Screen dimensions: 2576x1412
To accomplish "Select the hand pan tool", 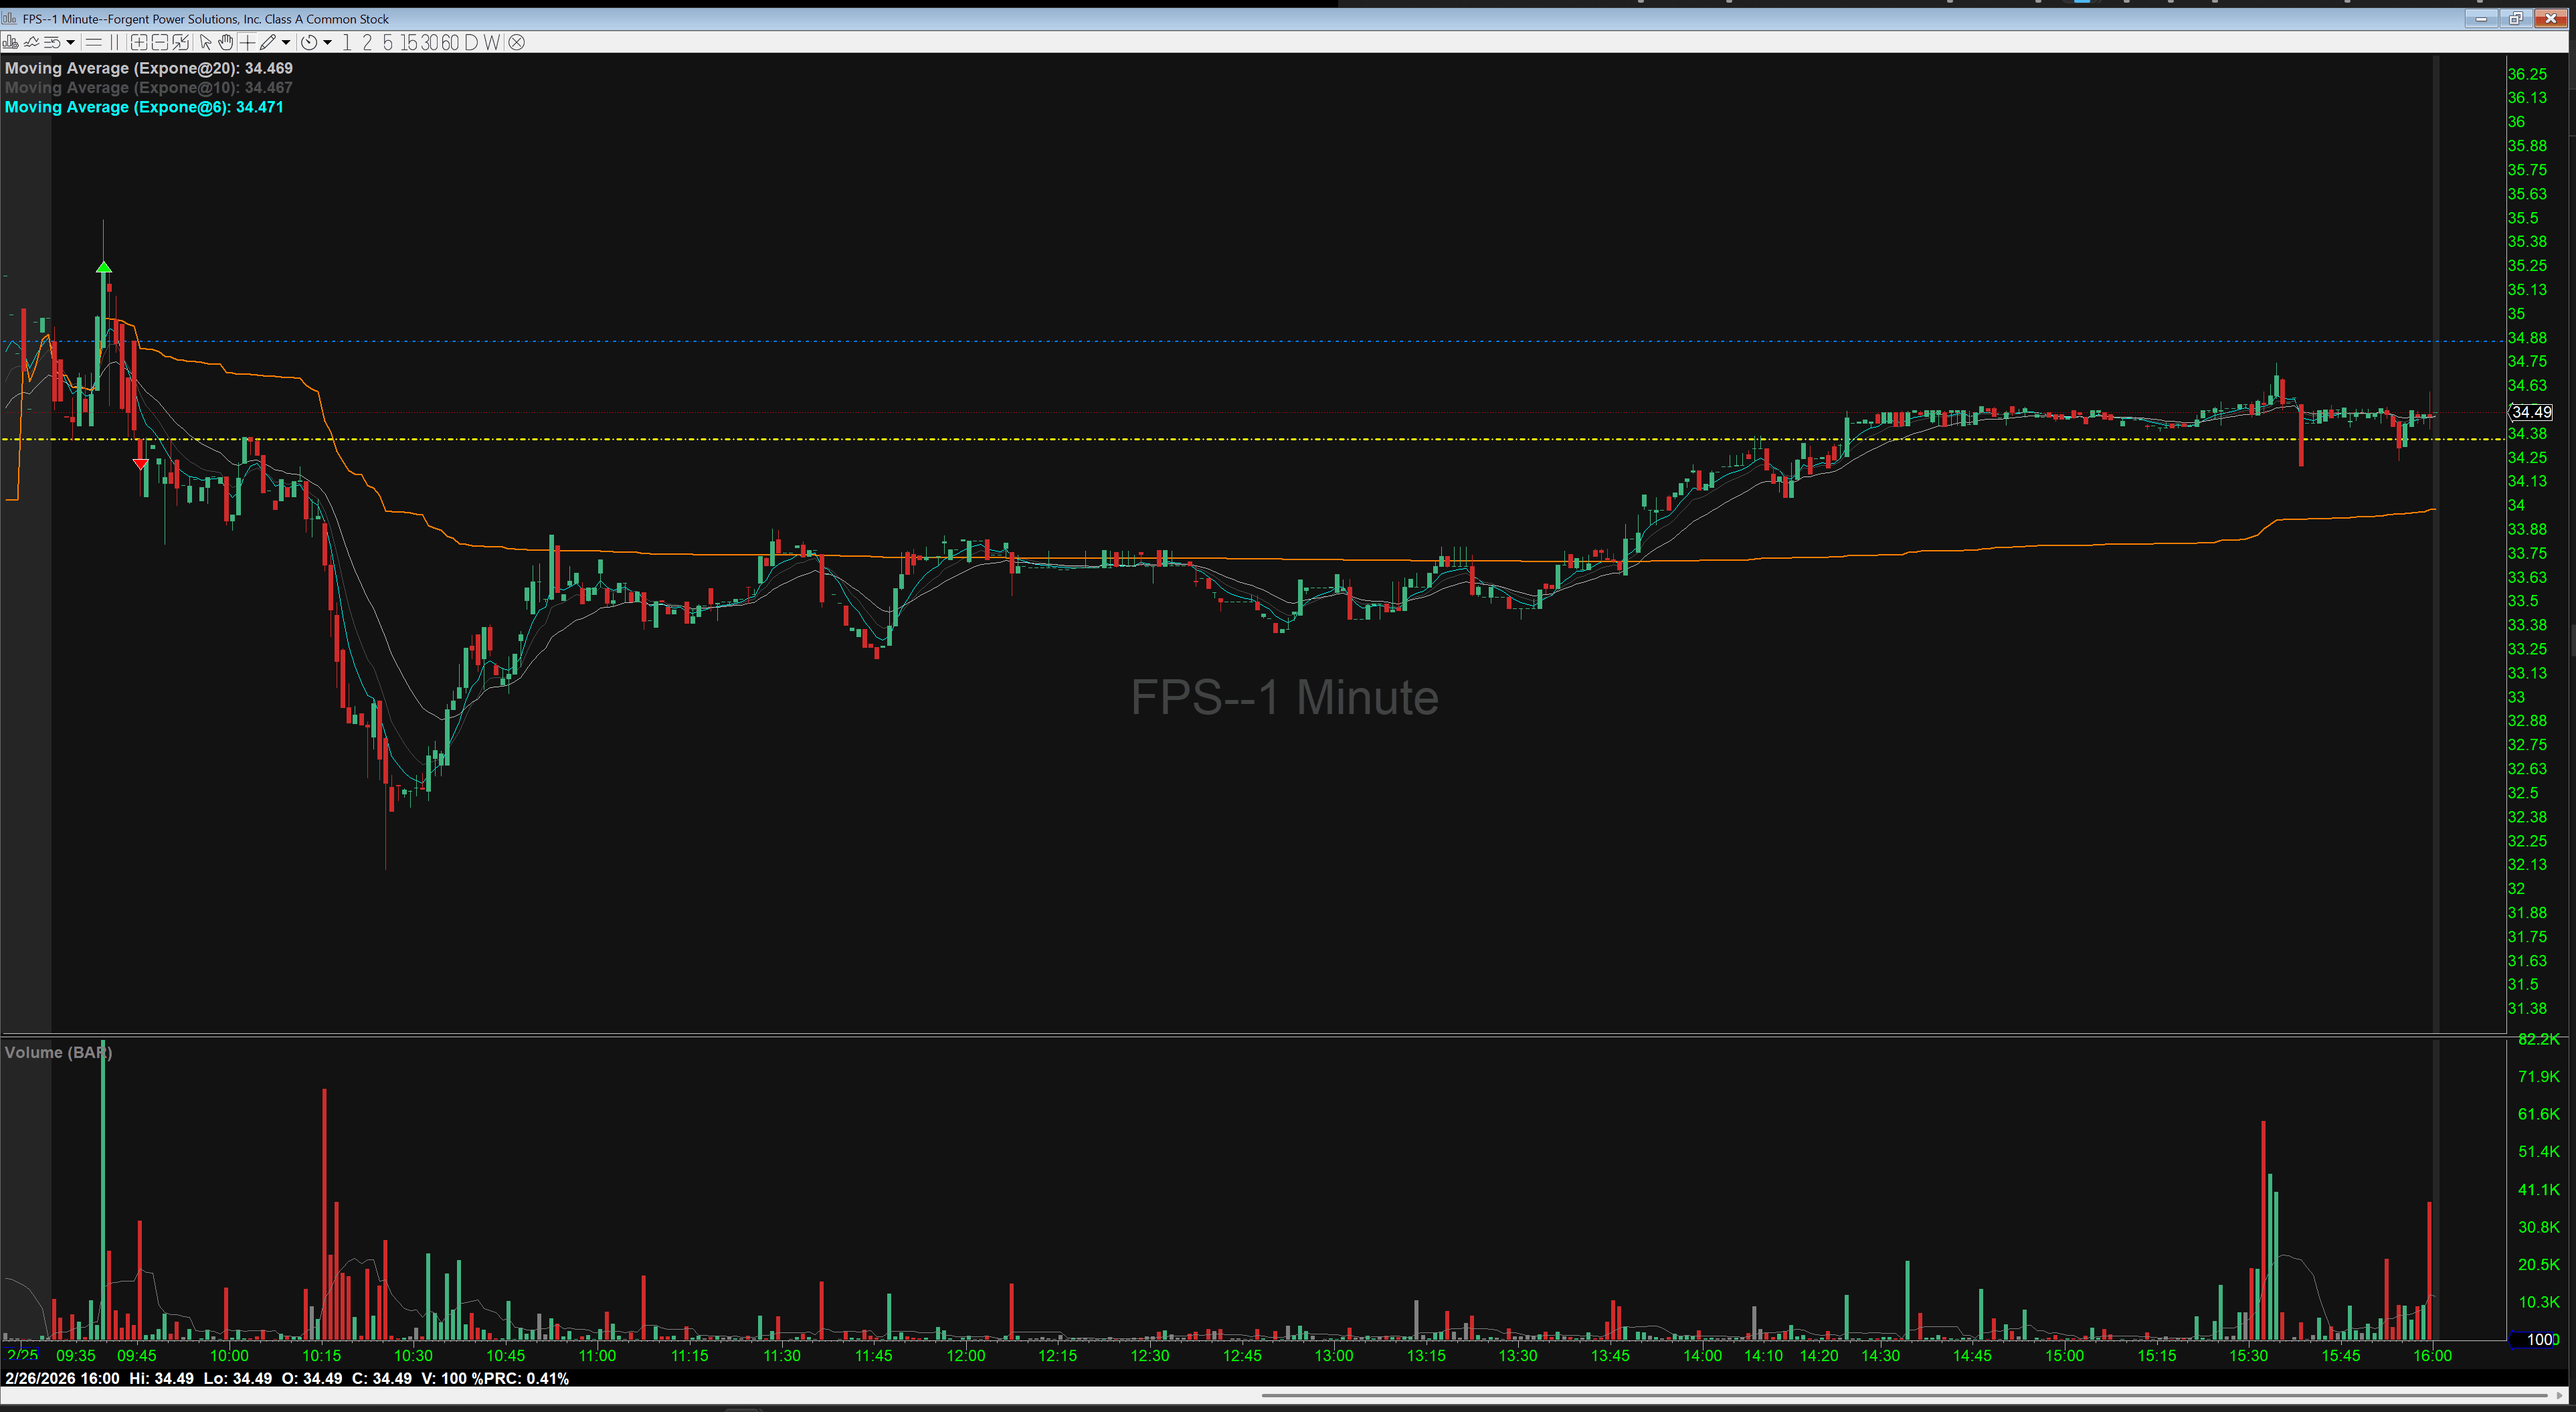I will pos(226,42).
